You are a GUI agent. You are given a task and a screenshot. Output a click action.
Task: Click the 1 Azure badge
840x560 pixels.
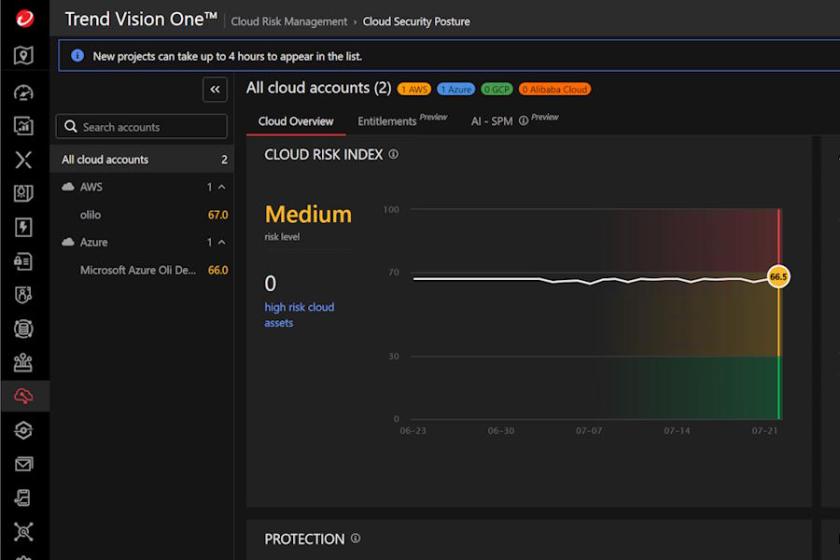click(x=456, y=89)
